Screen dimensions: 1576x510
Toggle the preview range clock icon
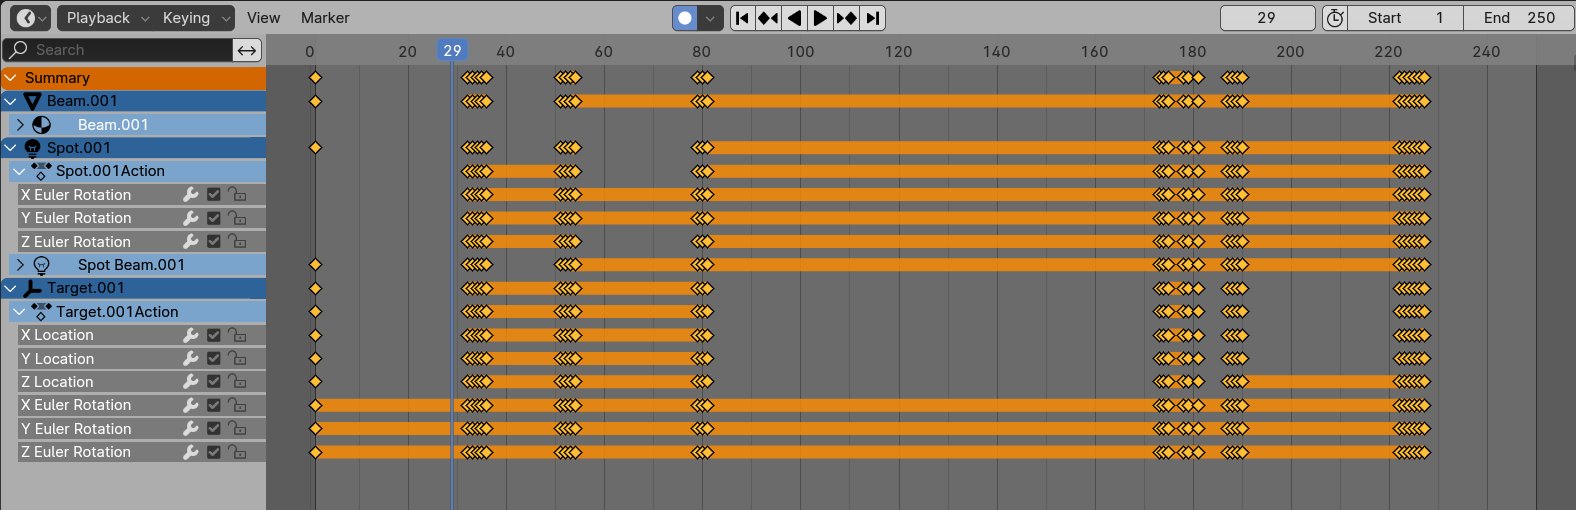click(x=1334, y=18)
